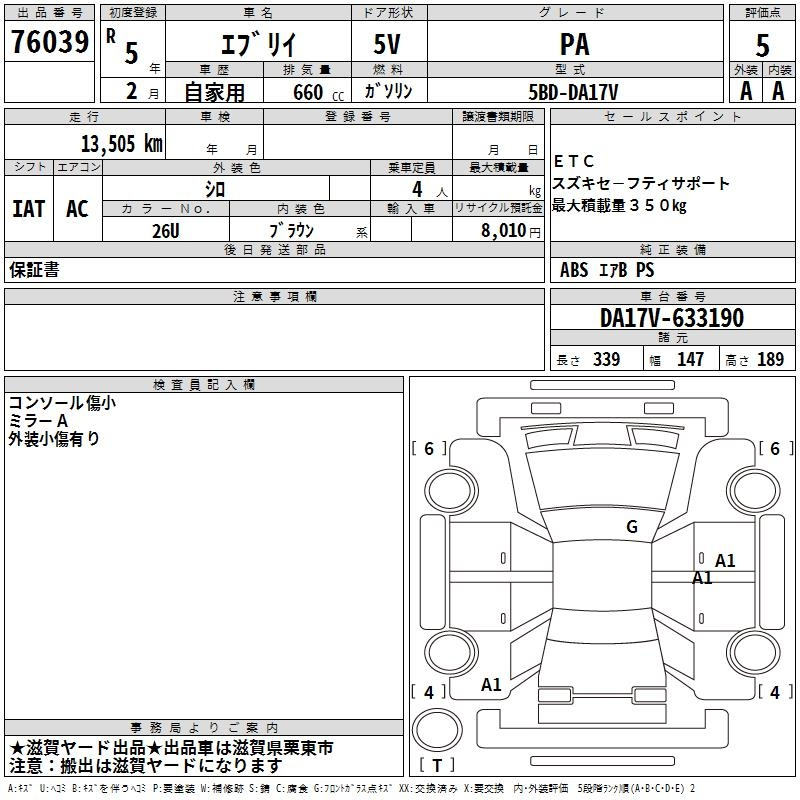
Task: Click the A1 mark at diagram bottom left
Action: pyautogui.click(x=491, y=685)
